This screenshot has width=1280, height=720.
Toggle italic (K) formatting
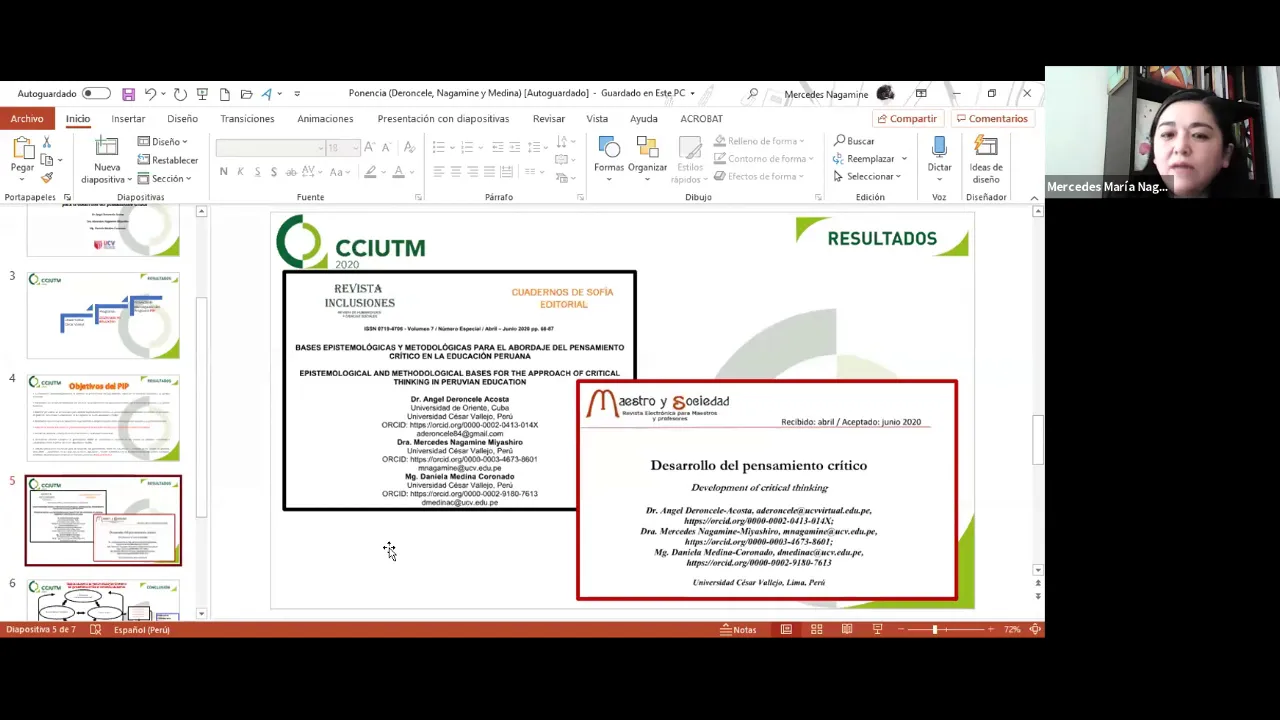click(x=240, y=172)
